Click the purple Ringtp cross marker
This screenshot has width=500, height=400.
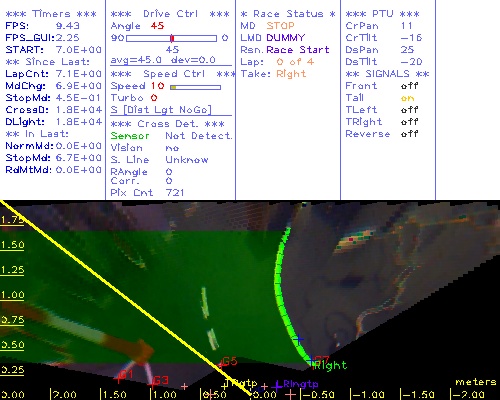click(x=276, y=386)
